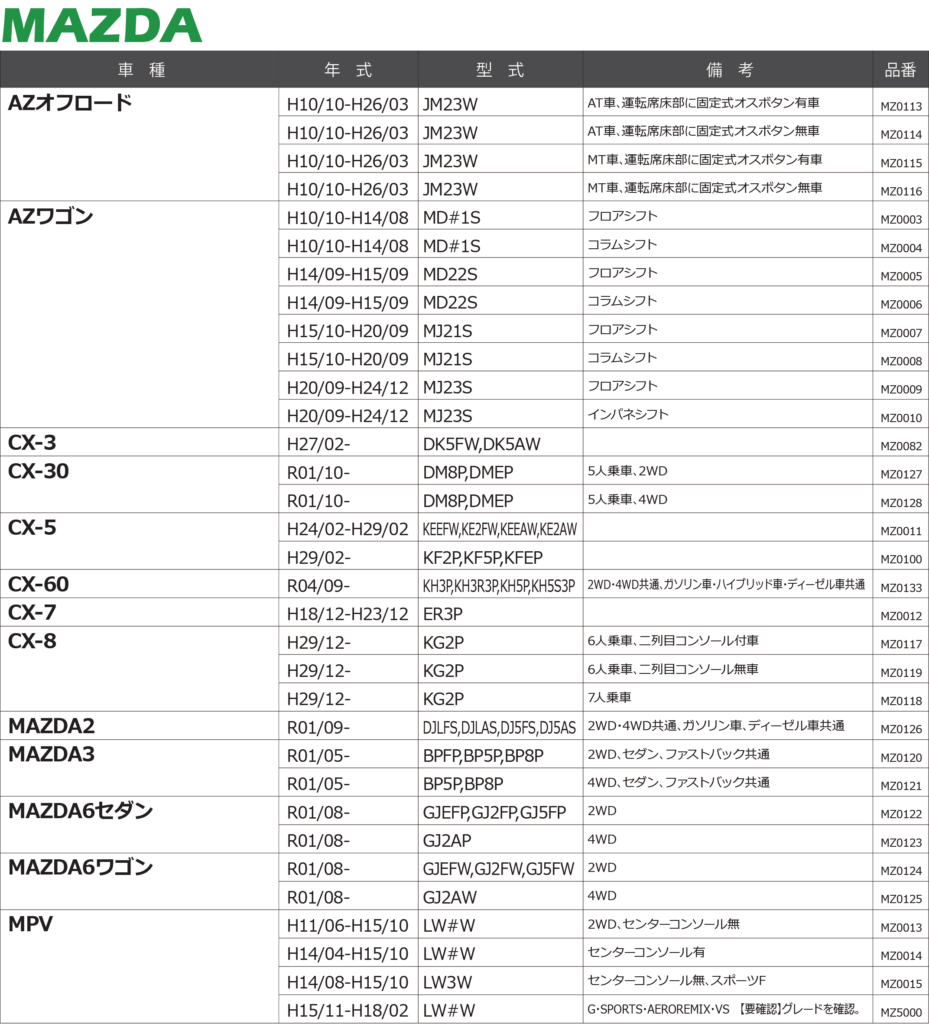Viewport: 929px width, 1024px height.
Task: Click the 品番 column header
Action: (900, 70)
